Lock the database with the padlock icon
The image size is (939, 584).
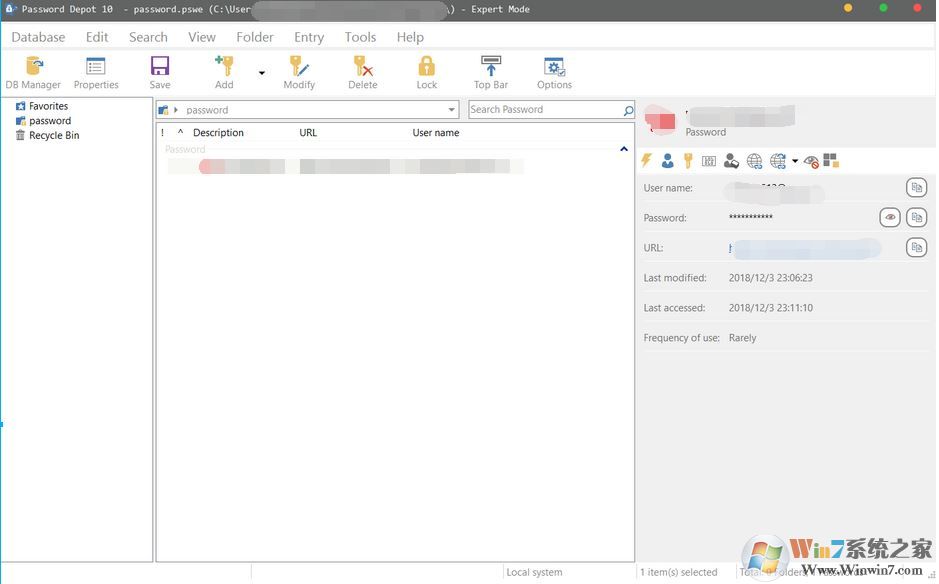(x=426, y=70)
